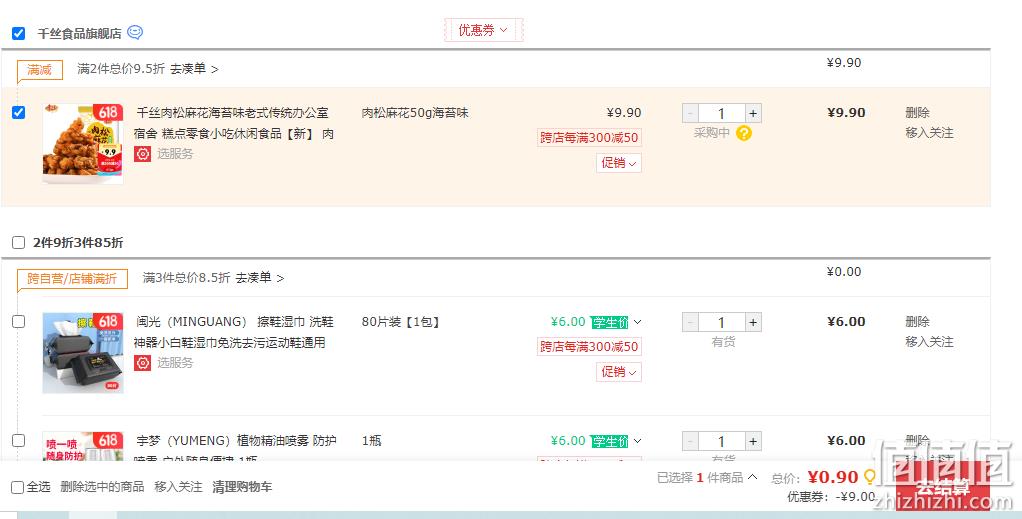Open the 闽光（MINGUANG）擦鞋湿巾 product title
The height and width of the screenshot is (519, 1022).
[x=233, y=333]
